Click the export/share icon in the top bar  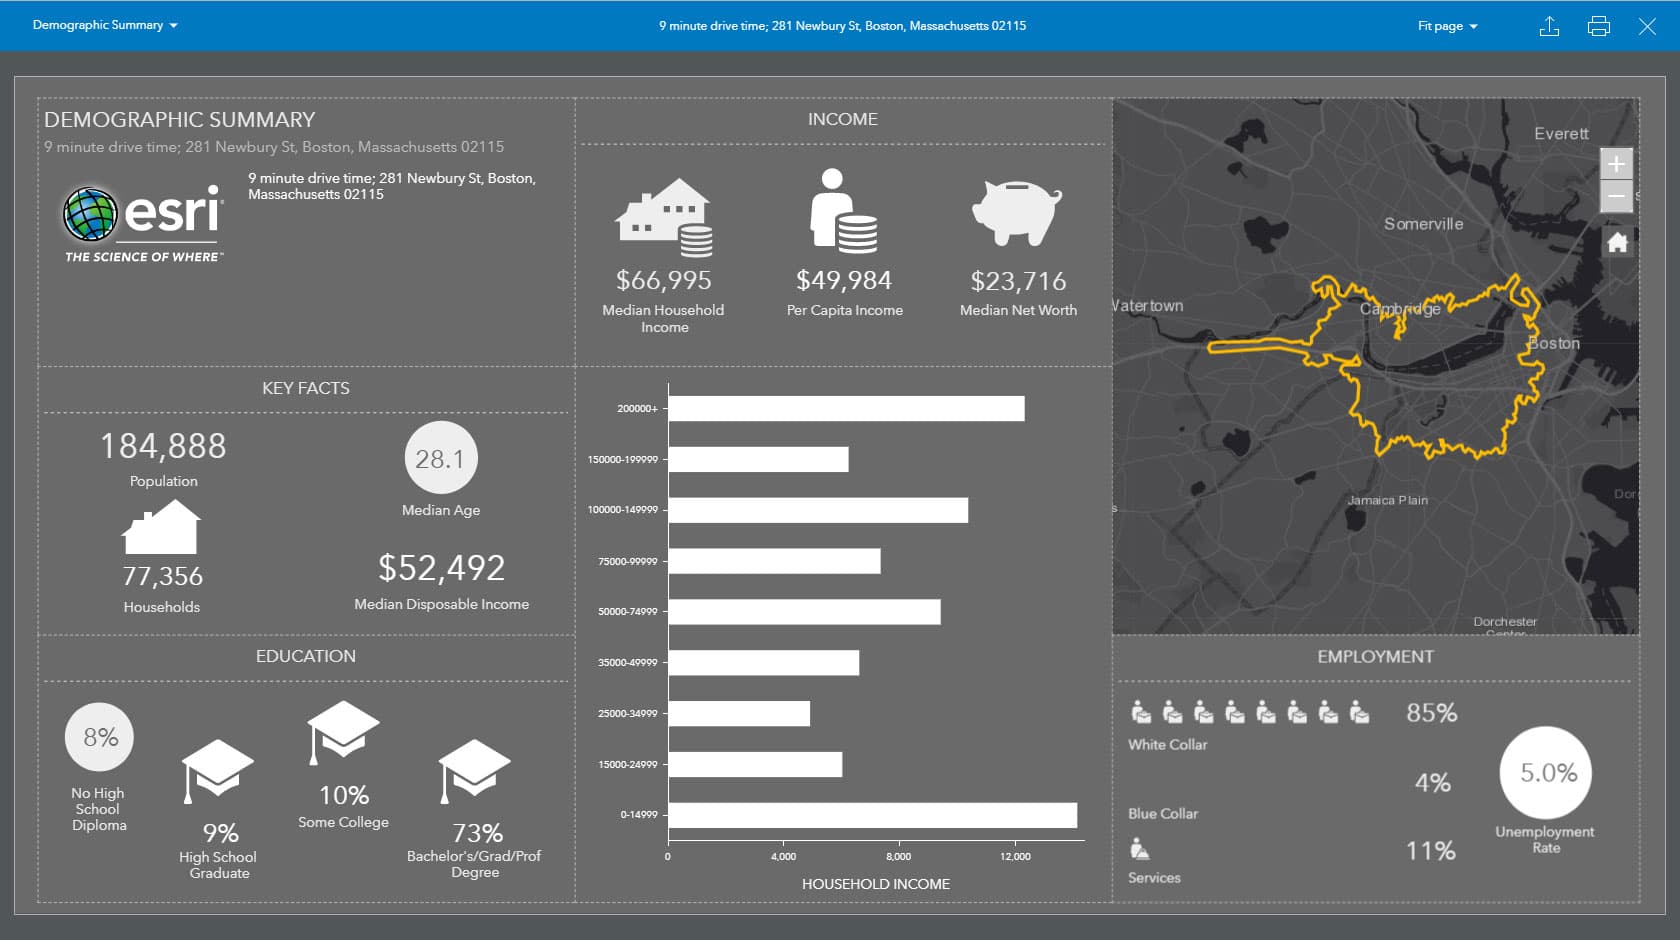1549,26
